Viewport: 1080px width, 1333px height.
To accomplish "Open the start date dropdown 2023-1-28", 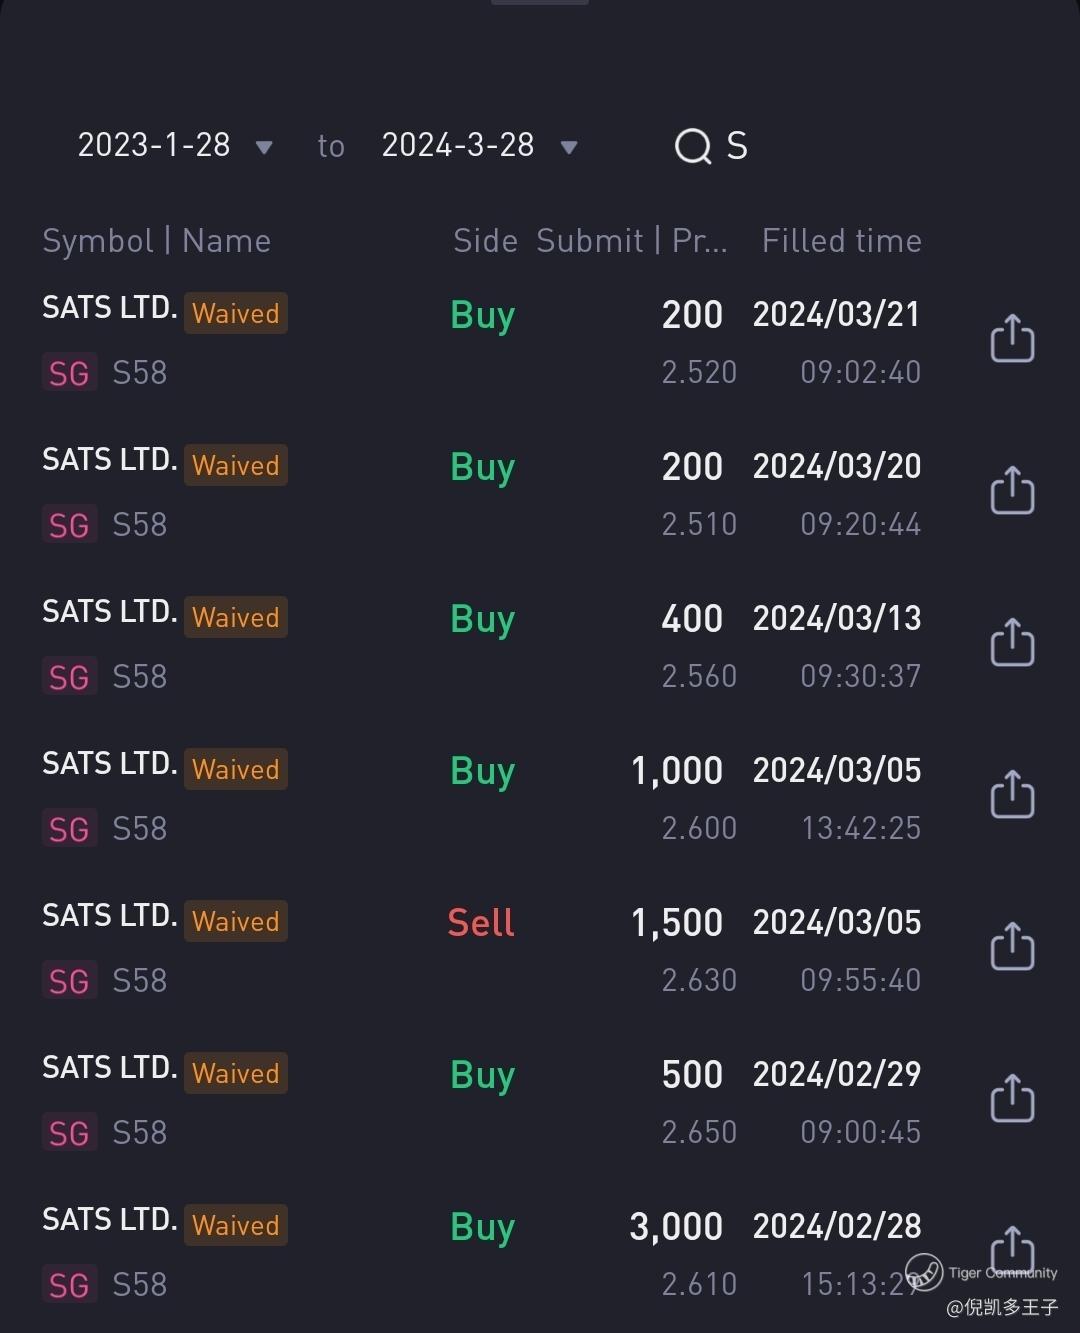I will click(x=175, y=146).
